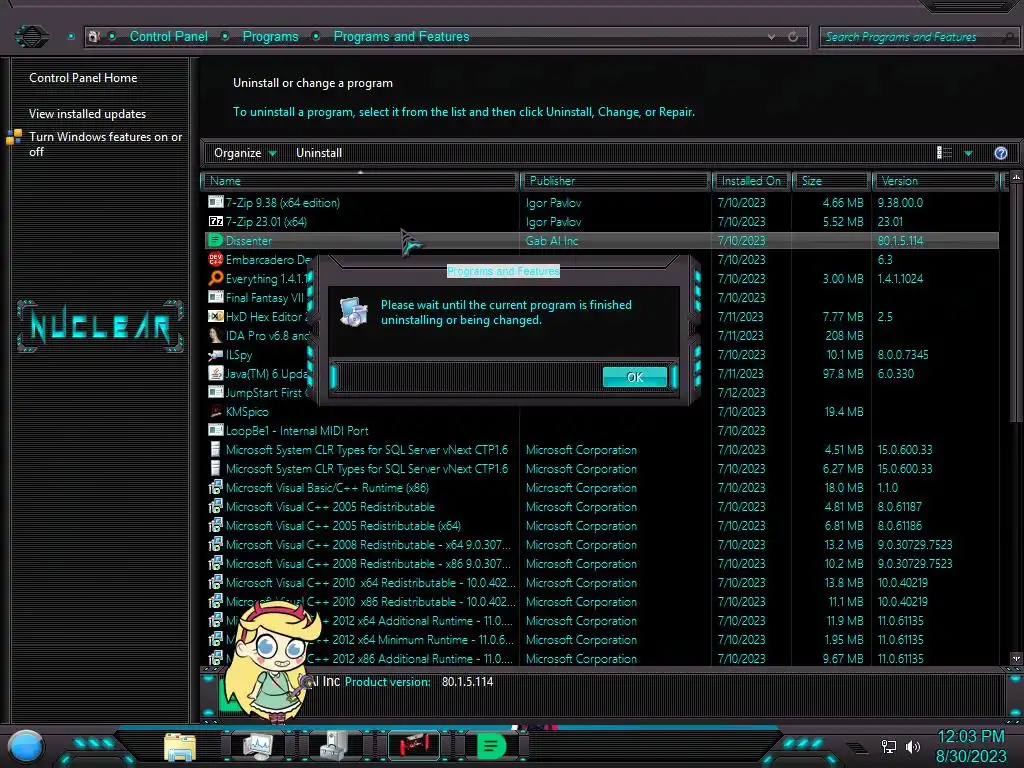
Task: Select the JumpStart First program icon
Action: tap(216, 392)
